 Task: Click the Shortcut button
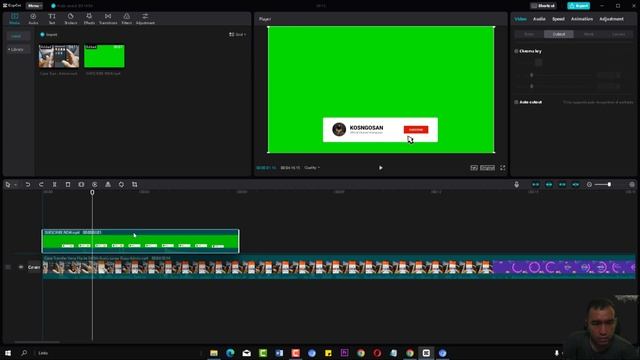[543, 6]
